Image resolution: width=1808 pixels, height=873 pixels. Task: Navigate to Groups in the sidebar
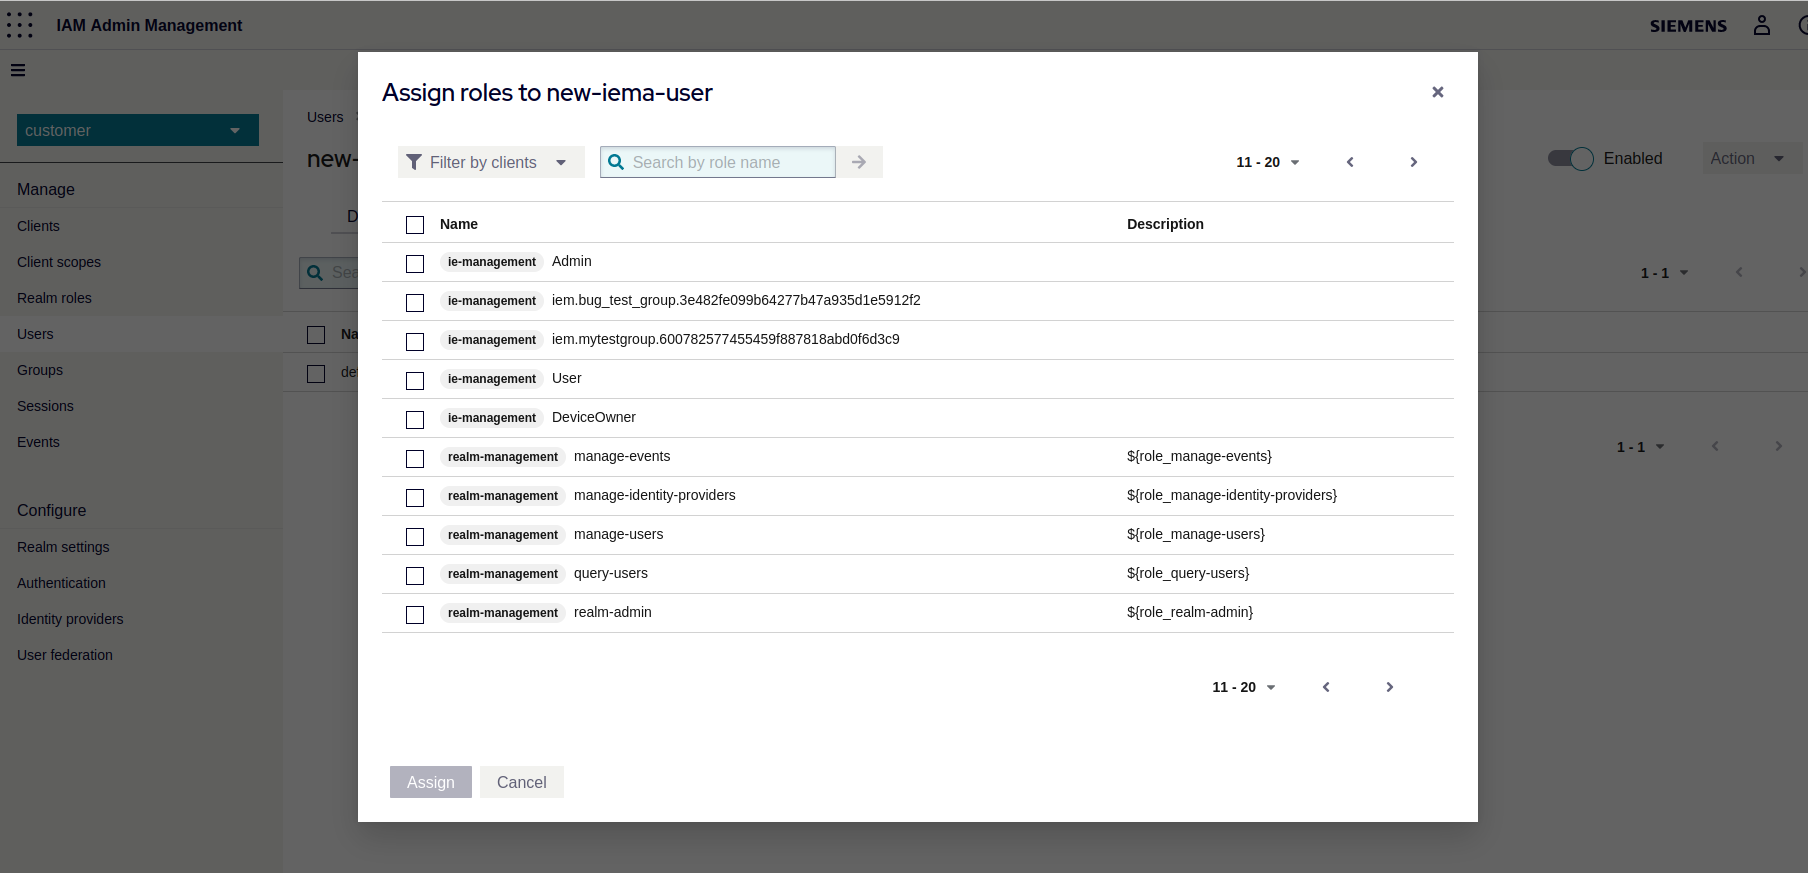[x=40, y=370]
